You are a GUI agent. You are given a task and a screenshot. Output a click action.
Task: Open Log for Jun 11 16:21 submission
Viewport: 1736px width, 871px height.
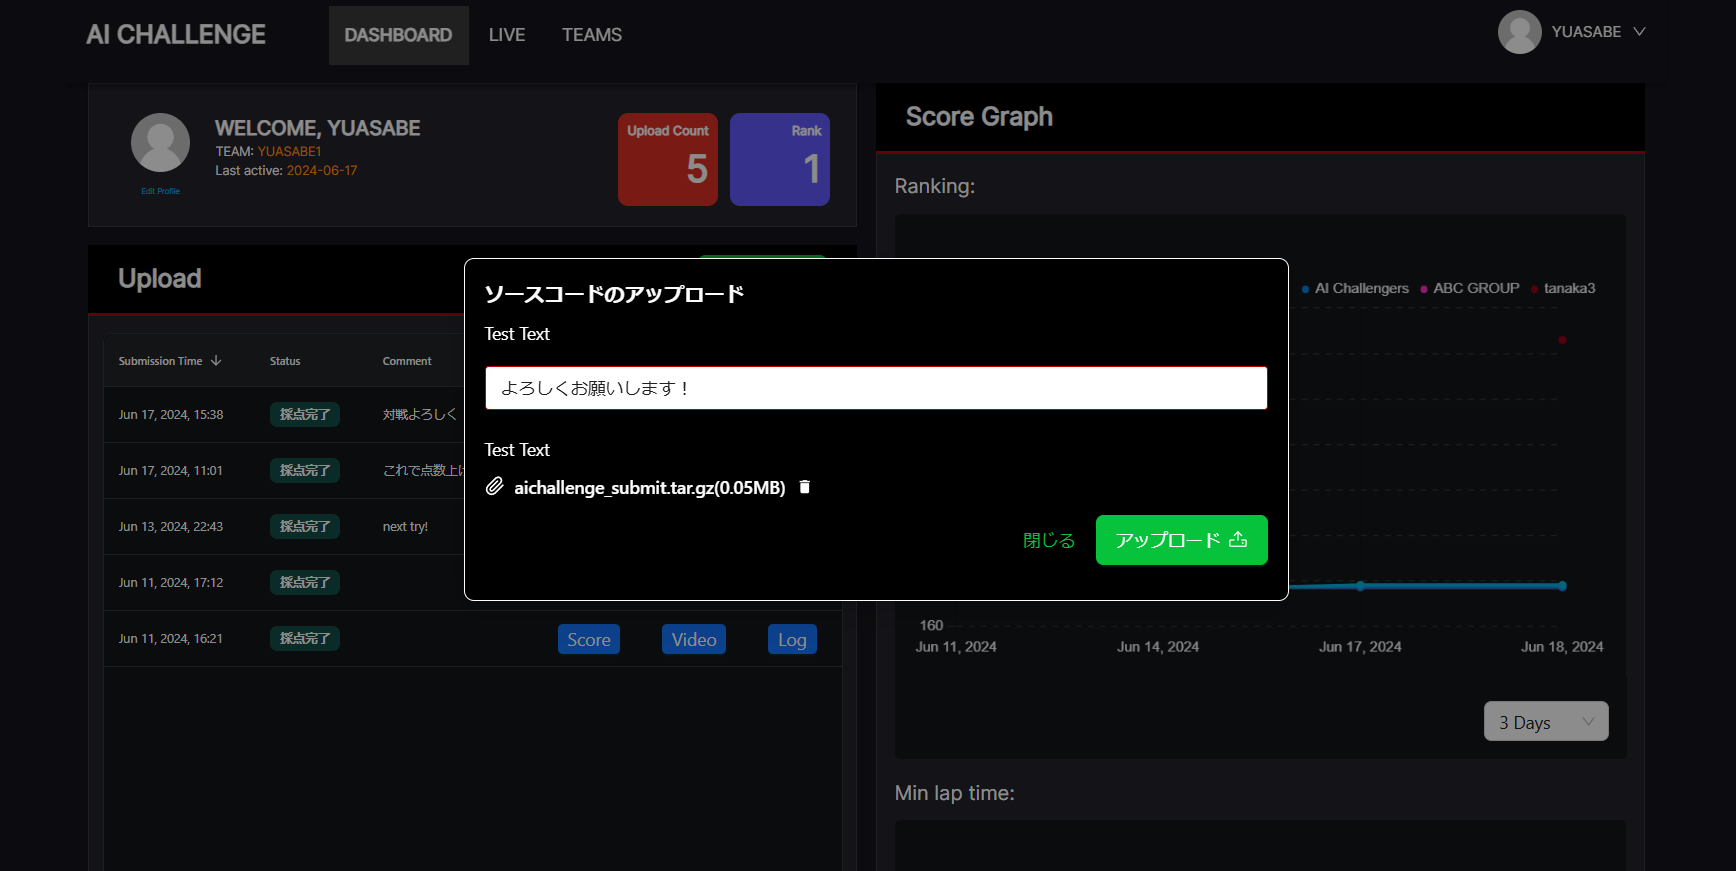click(x=792, y=640)
